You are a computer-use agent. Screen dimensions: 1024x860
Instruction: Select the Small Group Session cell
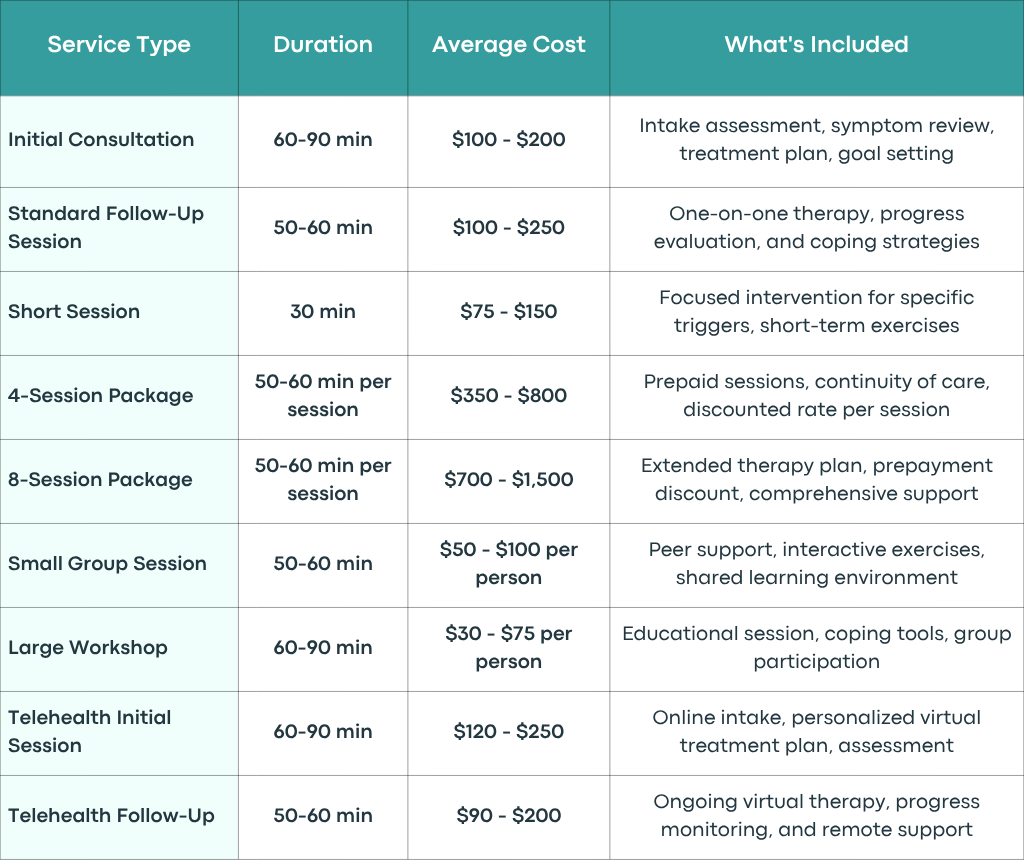click(119, 564)
